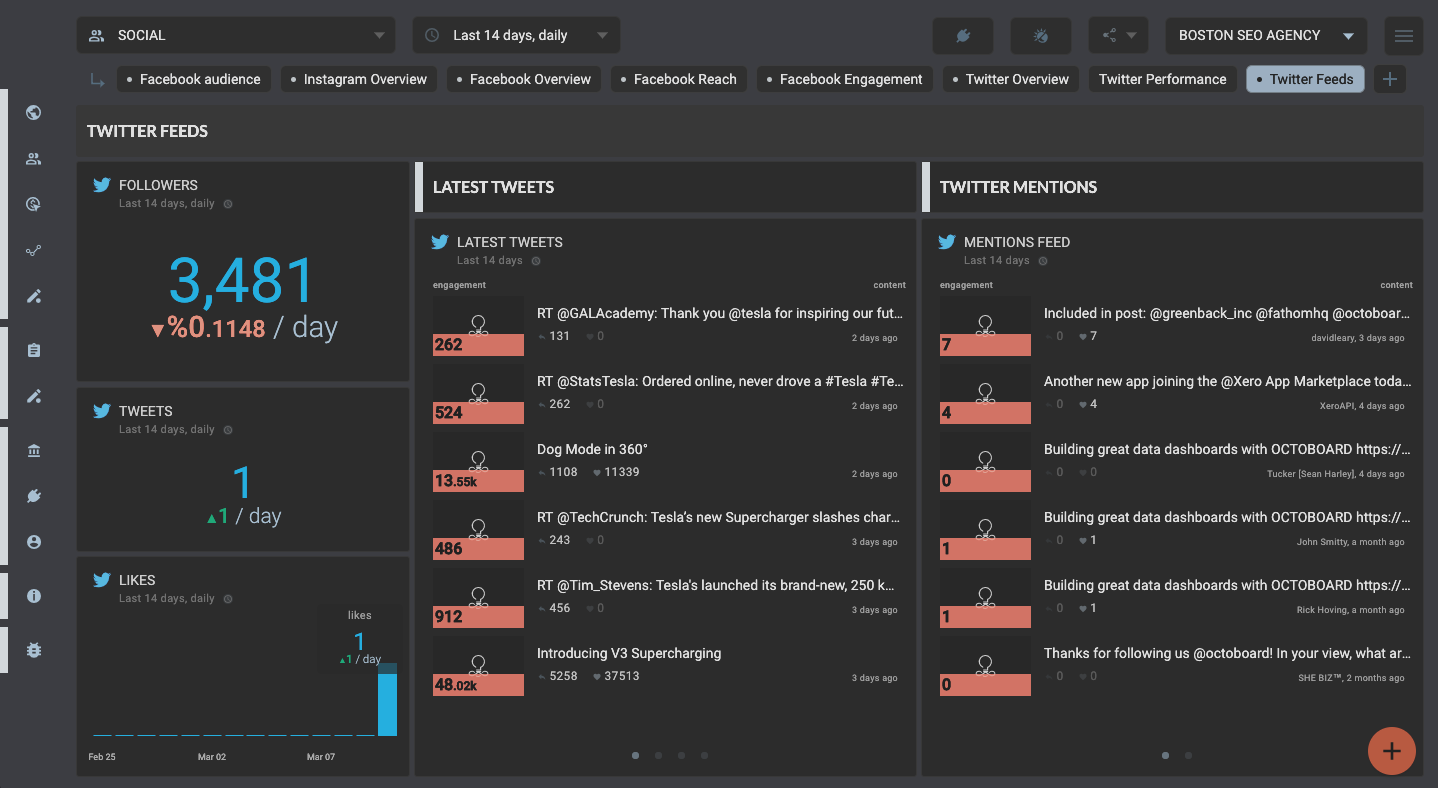Viewport: 1438px width, 788px height.
Task: Click the info dot in LATEST TWEETS subtitle
Action: pyautogui.click(x=535, y=261)
